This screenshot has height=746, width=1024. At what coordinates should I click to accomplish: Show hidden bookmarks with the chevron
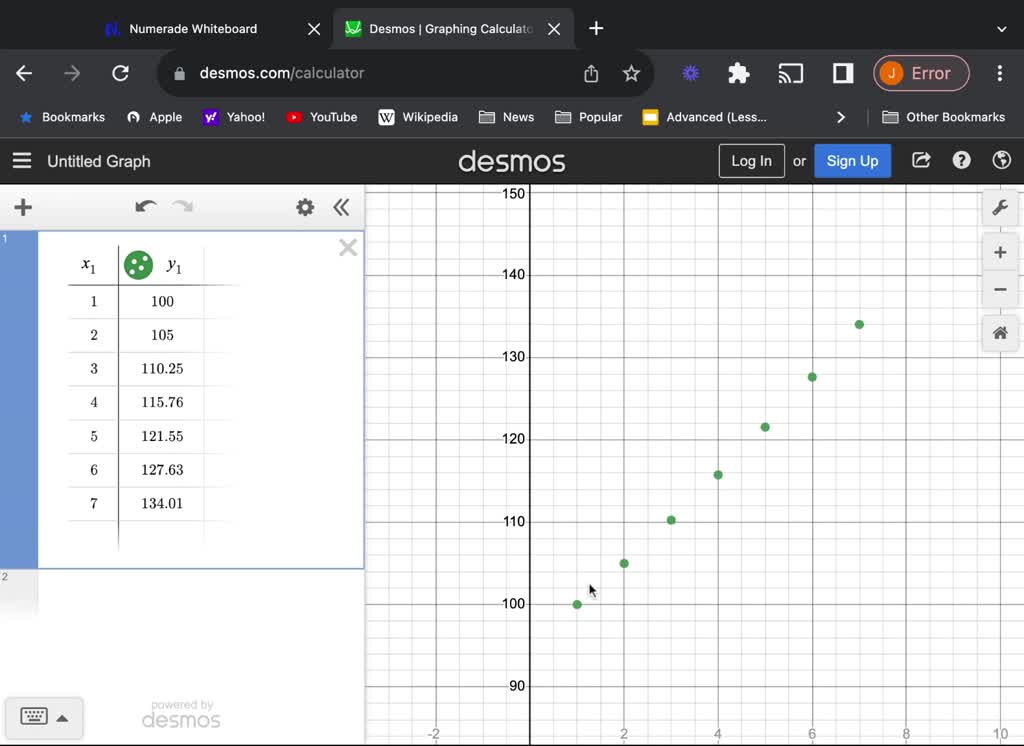pyautogui.click(x=840, y=118)
